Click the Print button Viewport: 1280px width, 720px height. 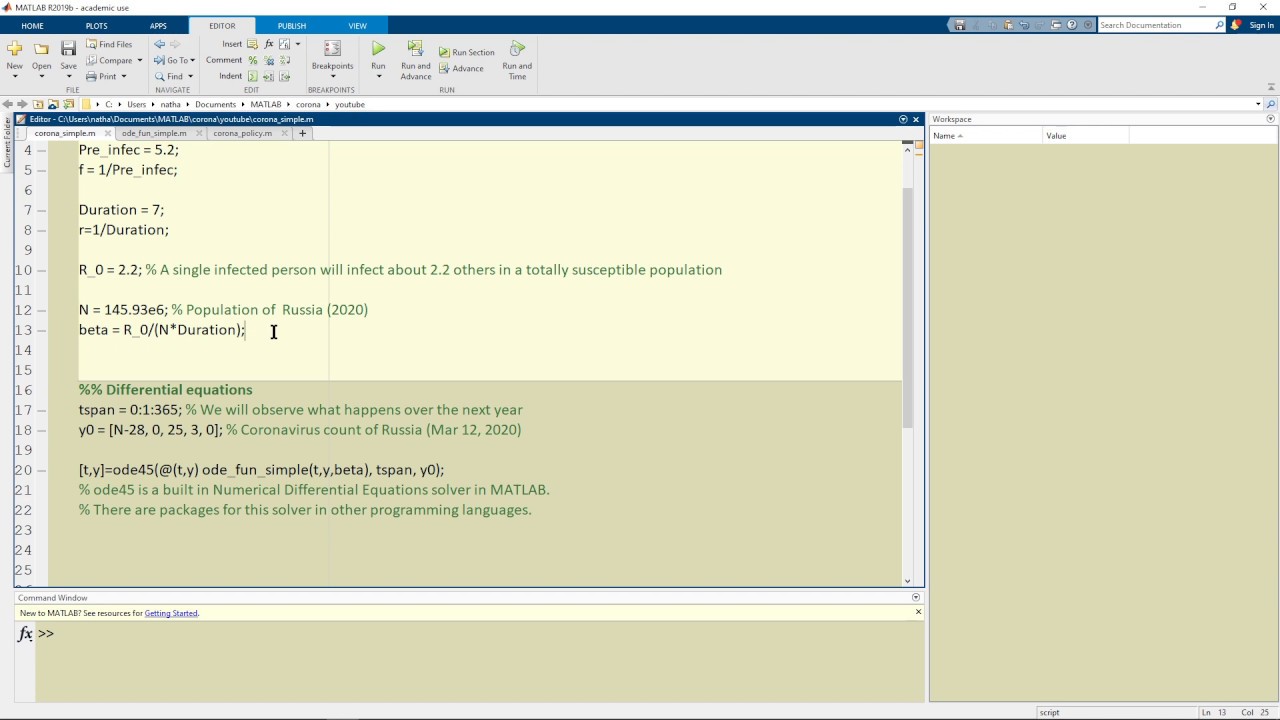click(x=101, y=76)
